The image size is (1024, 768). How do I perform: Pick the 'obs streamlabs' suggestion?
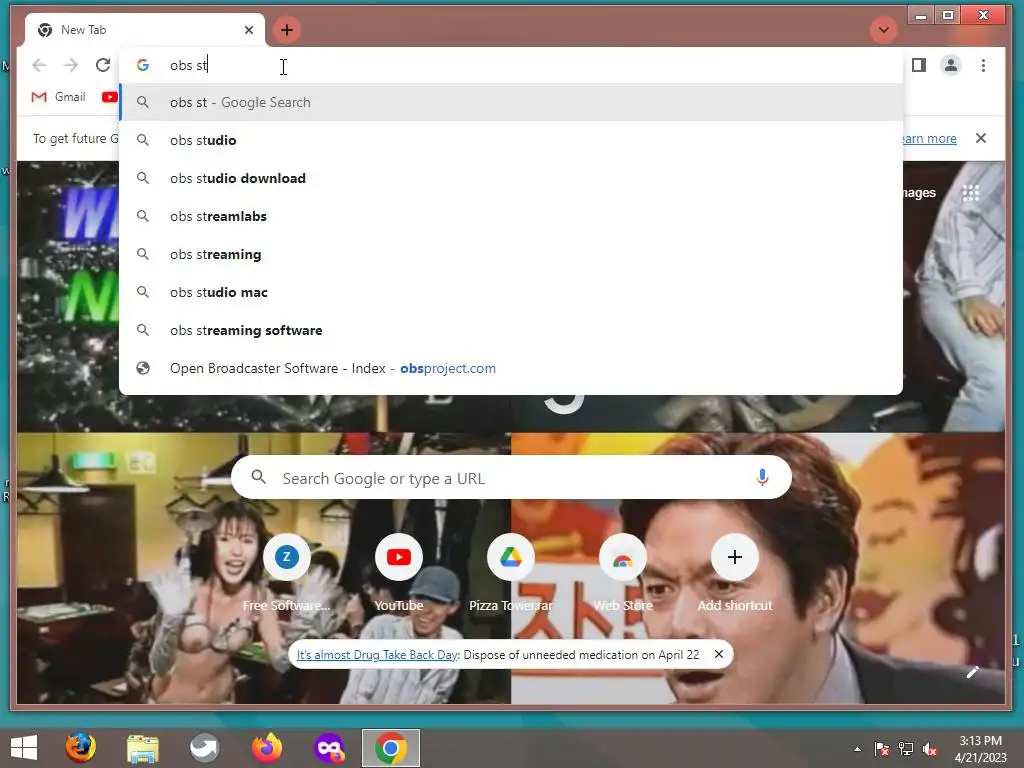tap(511, 216)
